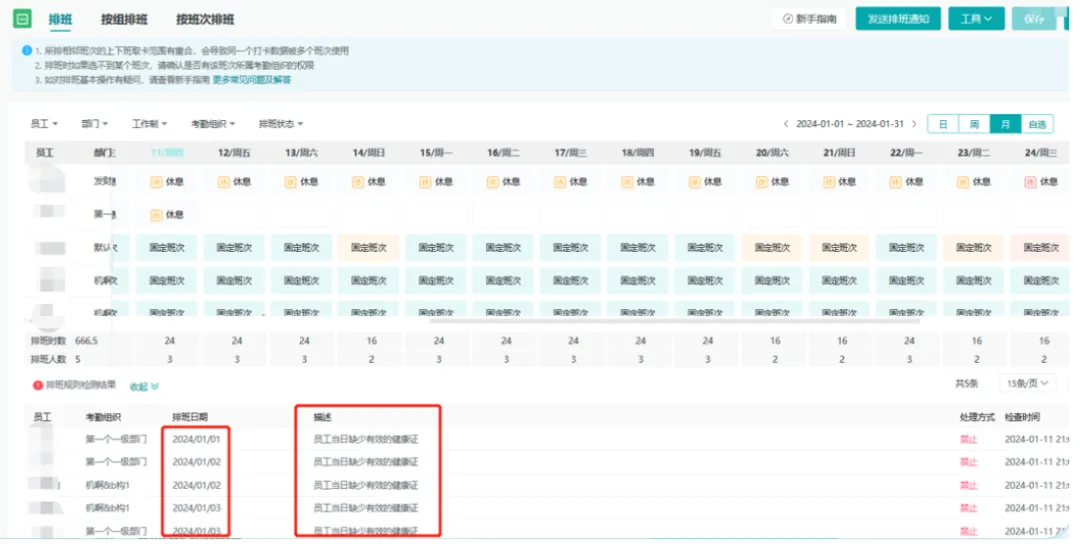
Task: Click the 处理方式 column header
Action: tap(977, 417)
